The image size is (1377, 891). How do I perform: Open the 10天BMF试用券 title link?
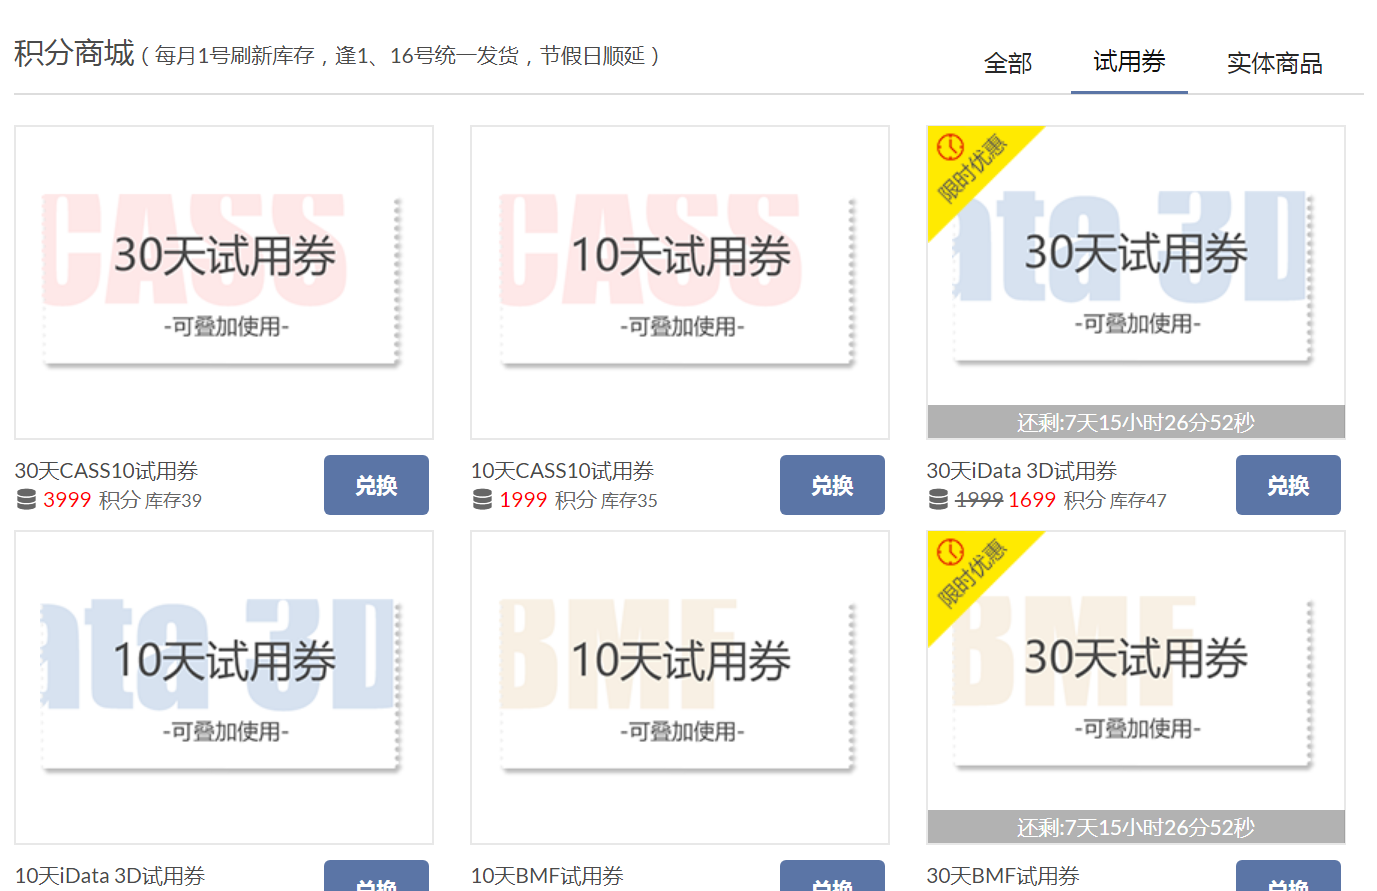547,876
